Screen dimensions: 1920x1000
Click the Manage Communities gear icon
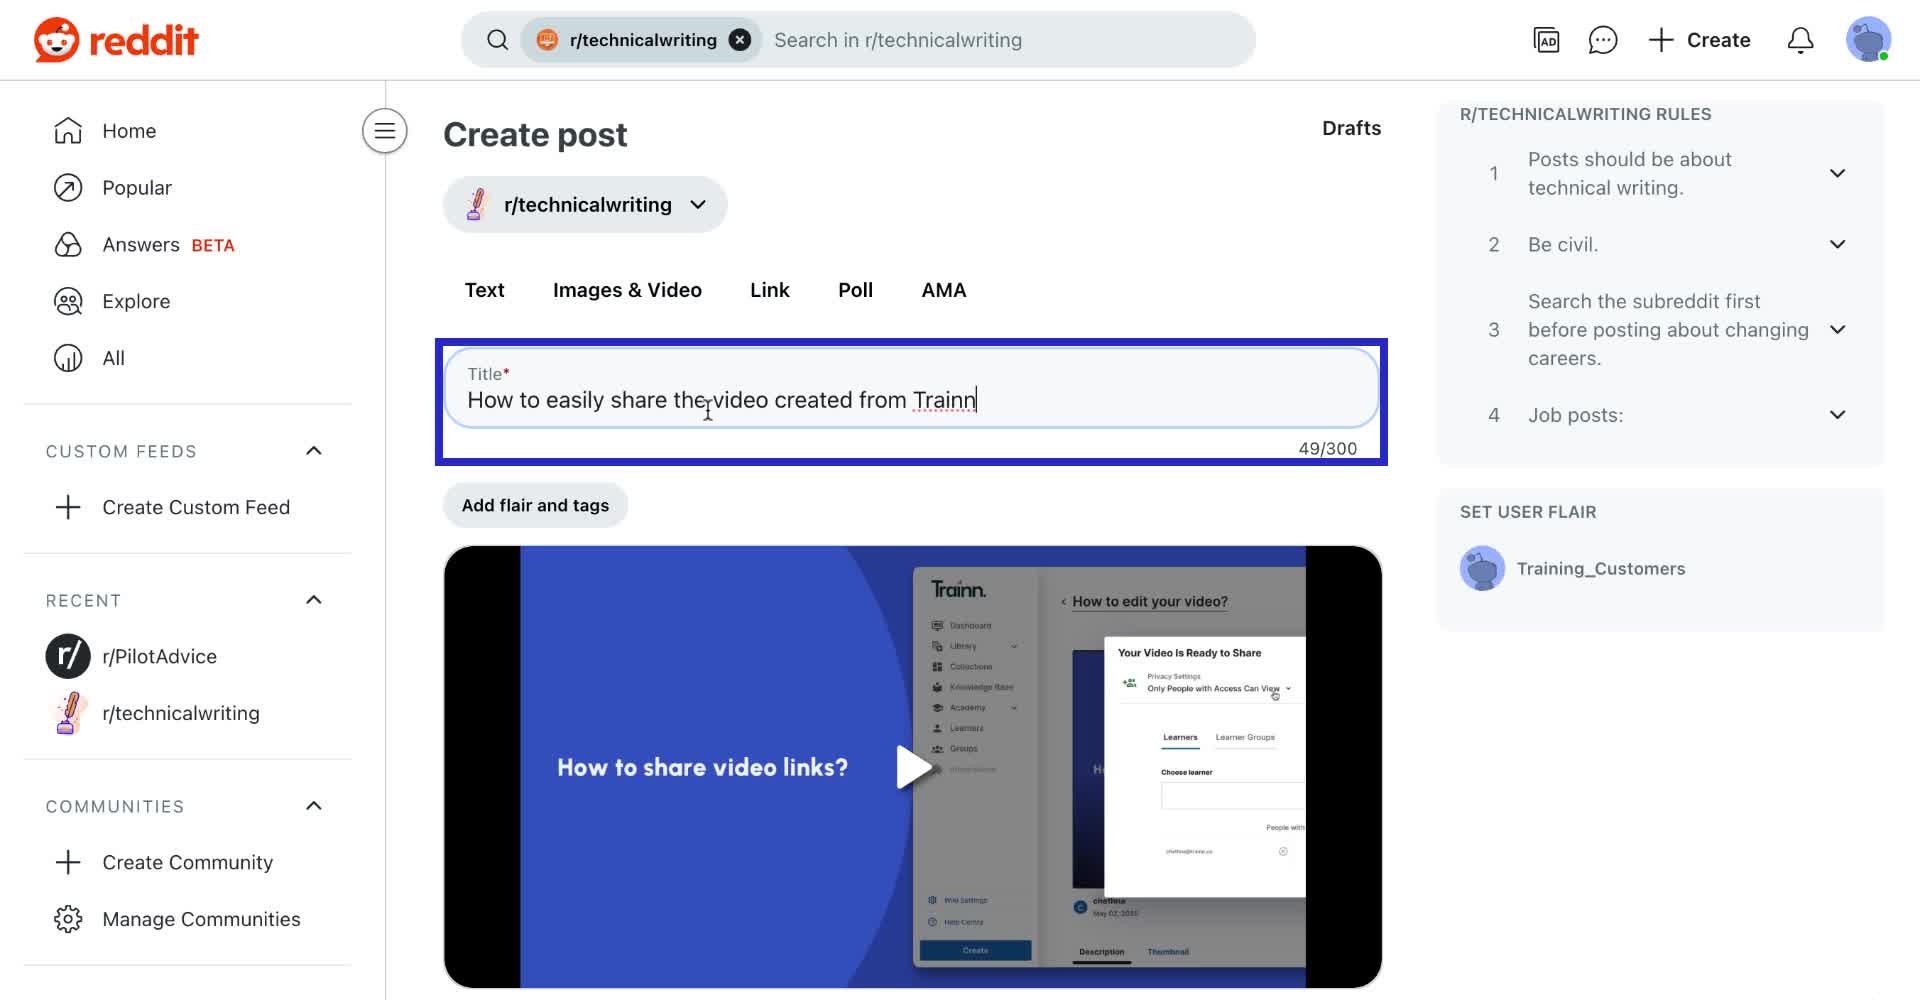pos(67,918)
